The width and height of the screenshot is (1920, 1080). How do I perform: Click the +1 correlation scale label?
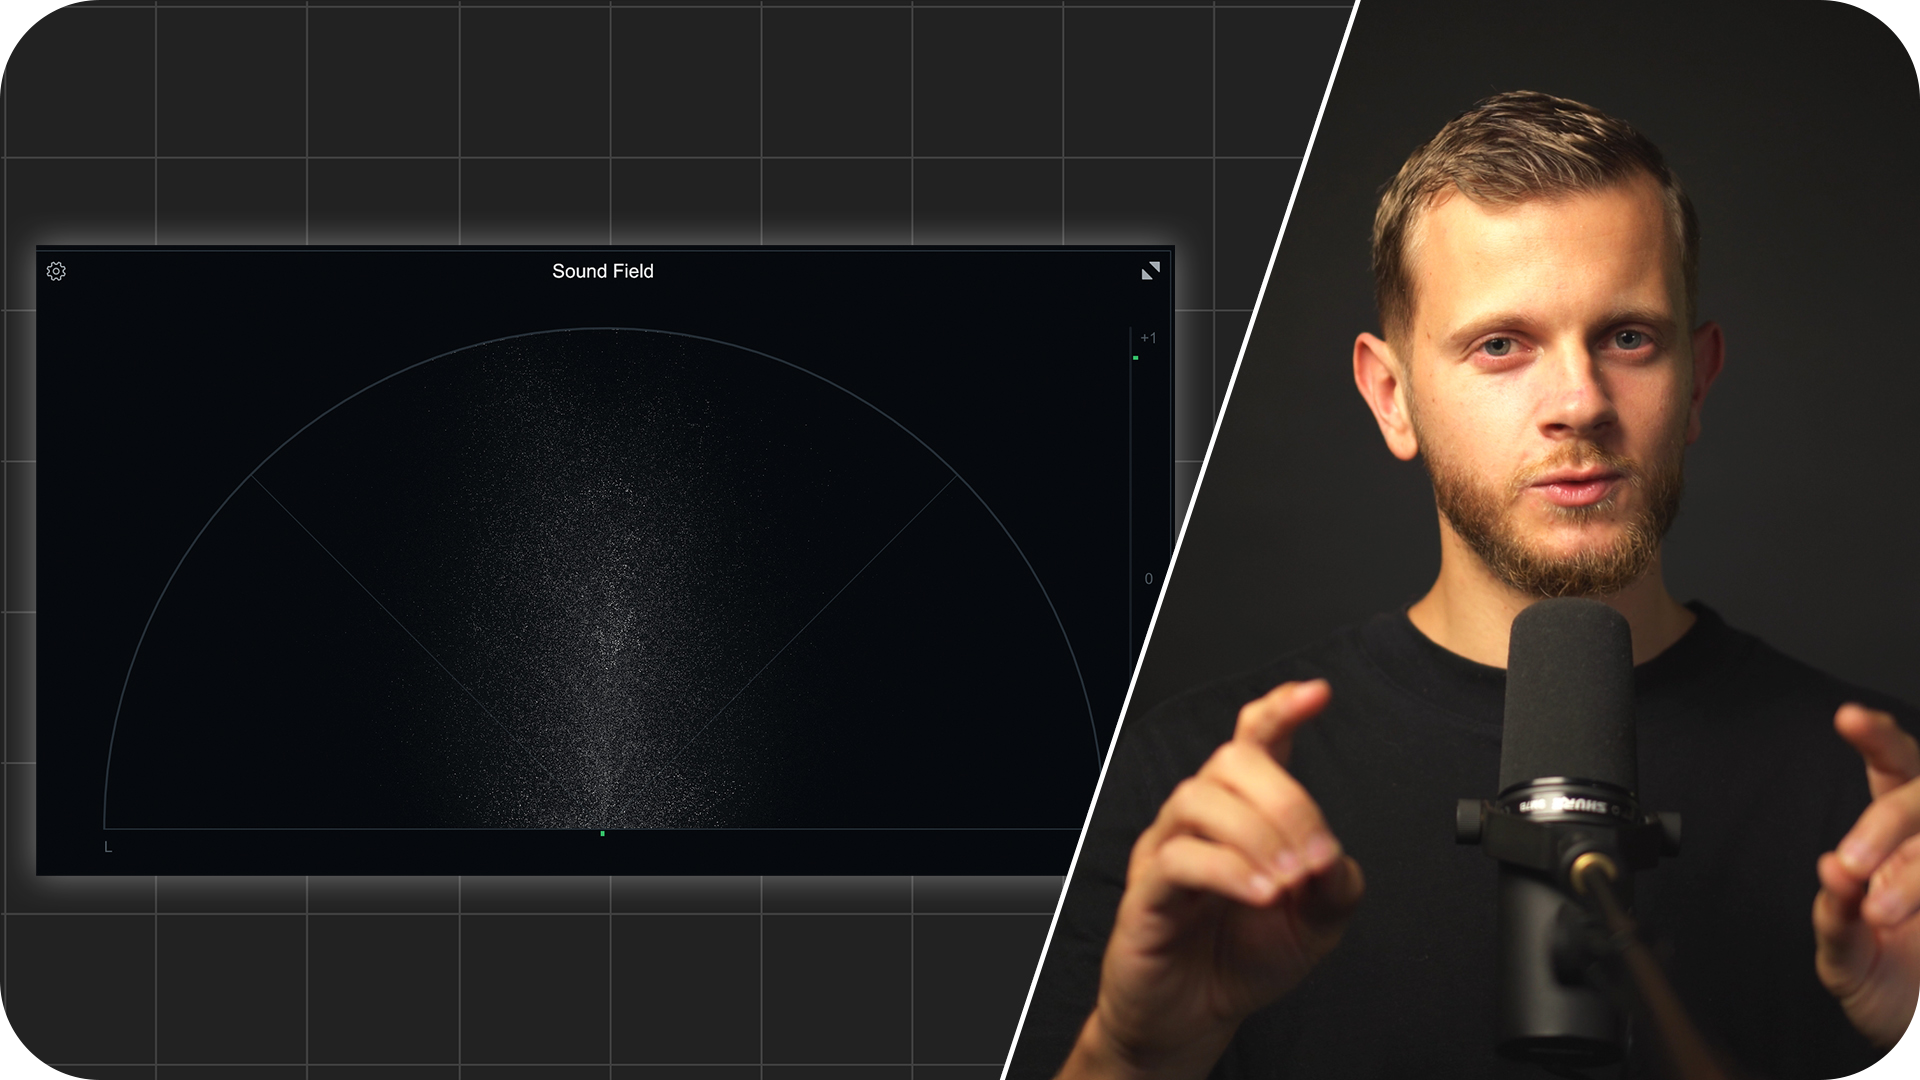click(1148, 338)
